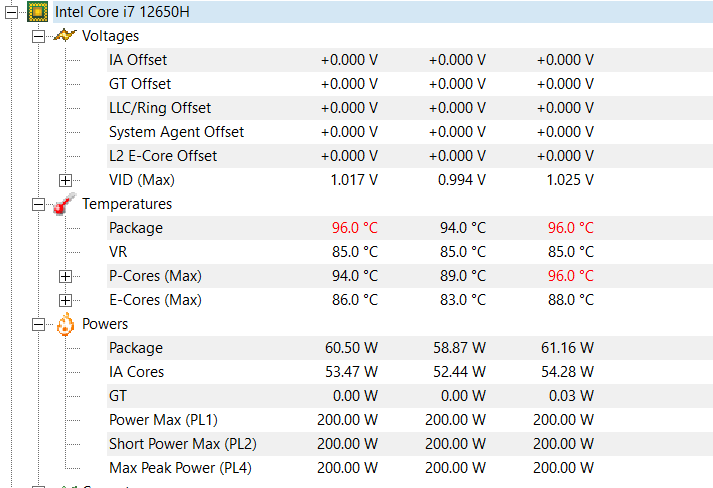Select the VID (Max) label
The image size is (713, 488).
tap(142, 180)
